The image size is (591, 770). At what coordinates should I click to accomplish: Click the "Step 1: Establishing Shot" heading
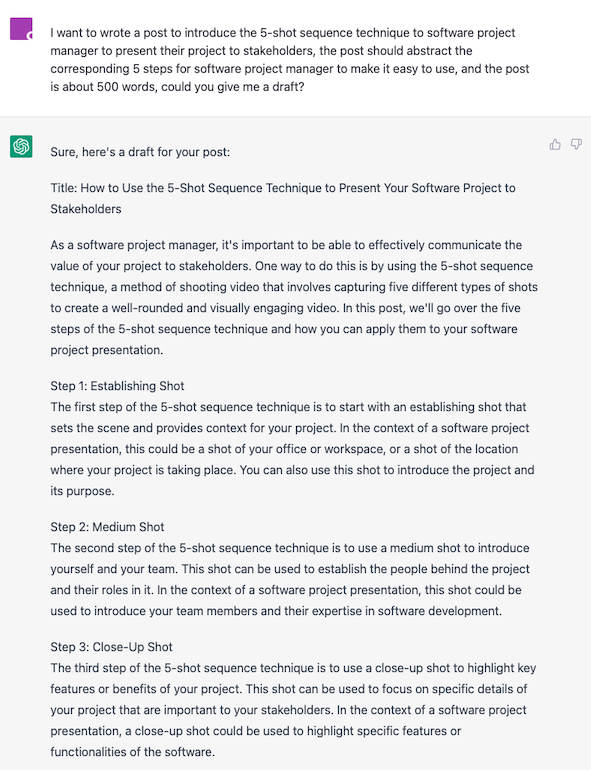(117, 386)
